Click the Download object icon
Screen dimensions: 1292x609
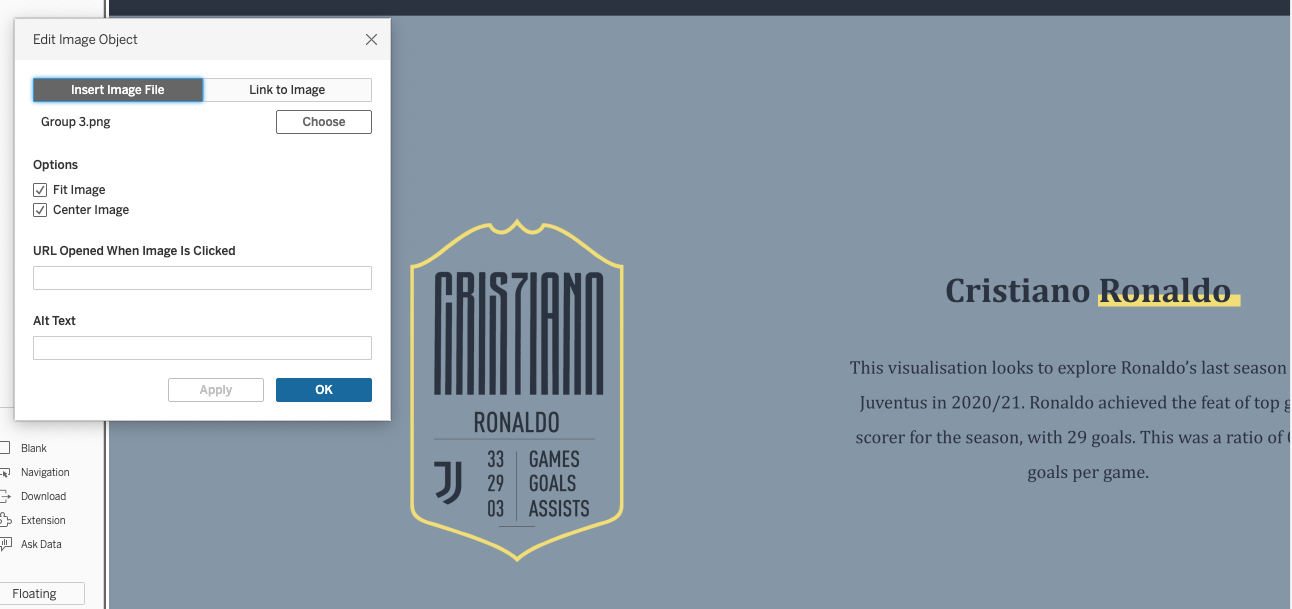(5, 496)
